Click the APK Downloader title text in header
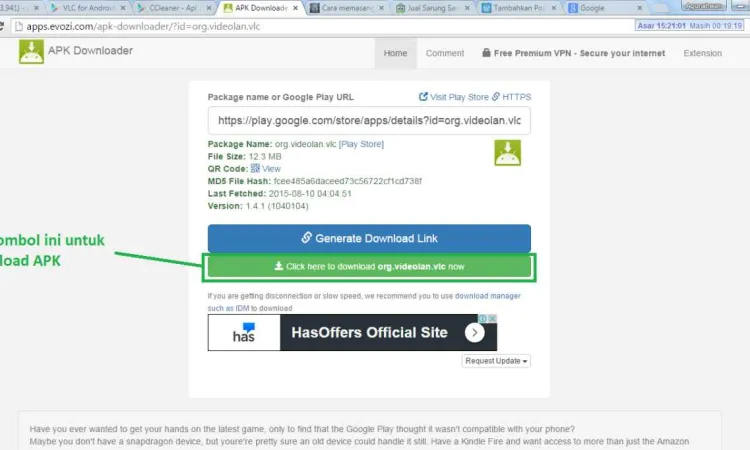 [90, 51]
